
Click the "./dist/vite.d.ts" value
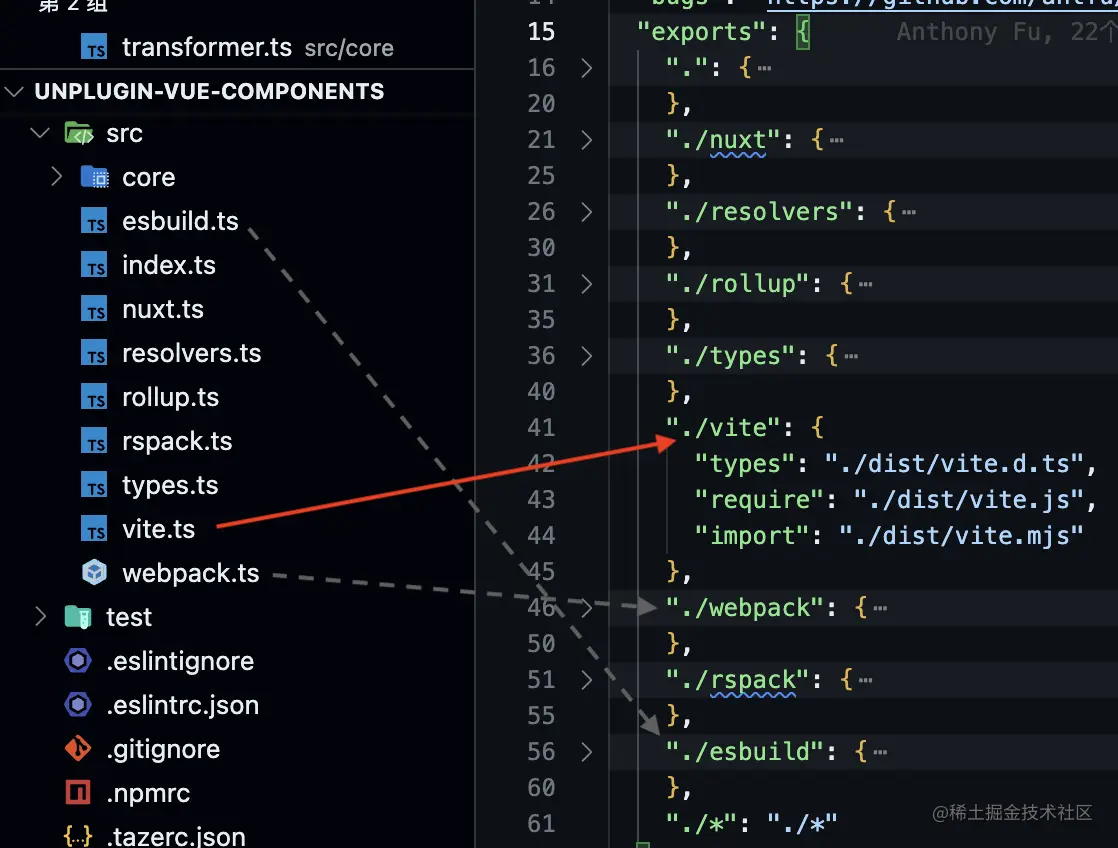pos(954,464)
